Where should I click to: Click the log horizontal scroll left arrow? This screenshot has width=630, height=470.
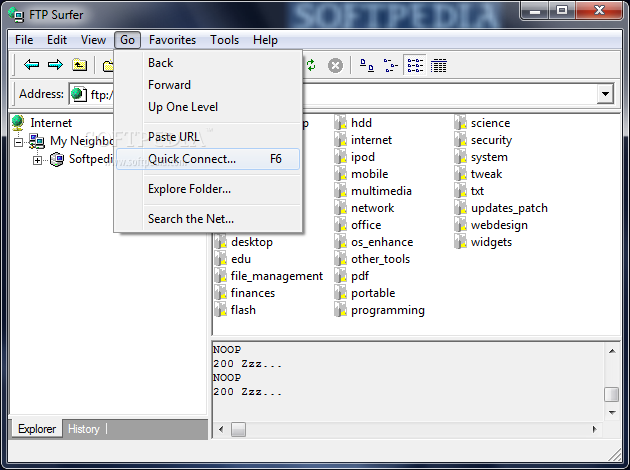click(x=221, y=429)
